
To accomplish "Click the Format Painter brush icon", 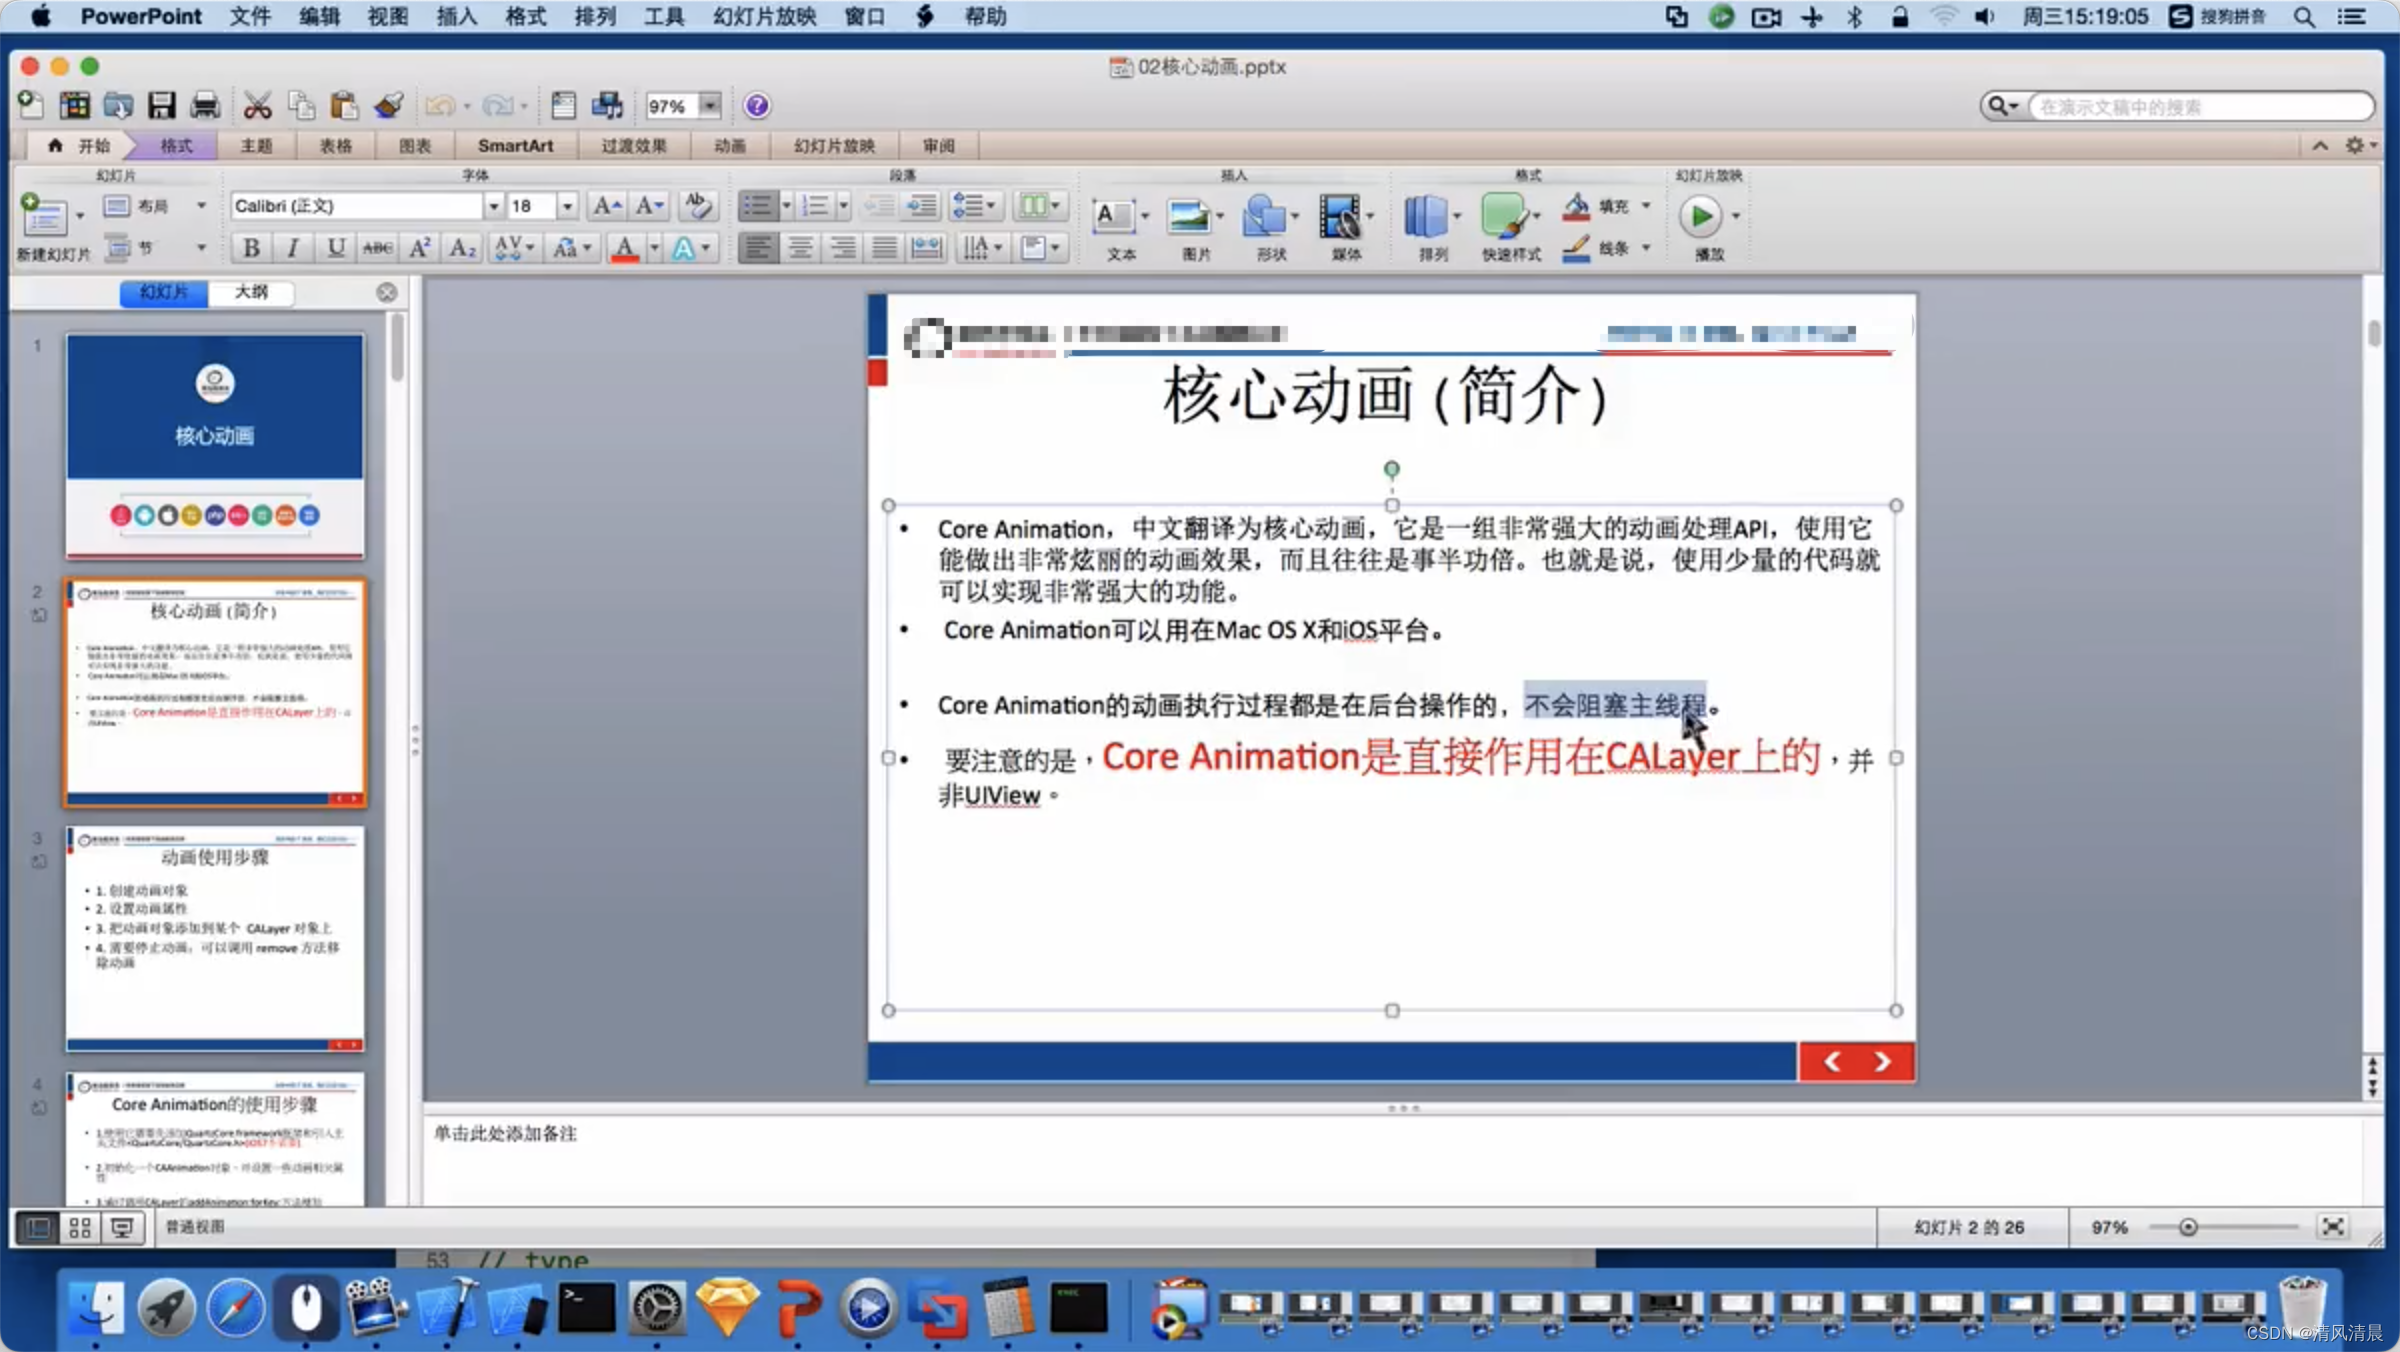I will click(388, 105).
